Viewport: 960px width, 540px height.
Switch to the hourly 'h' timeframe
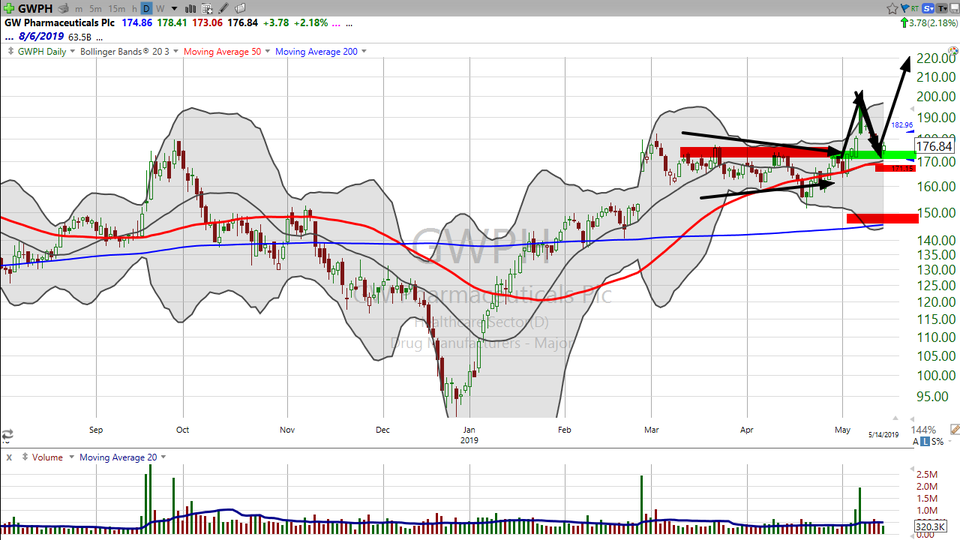tap(134, 9)
